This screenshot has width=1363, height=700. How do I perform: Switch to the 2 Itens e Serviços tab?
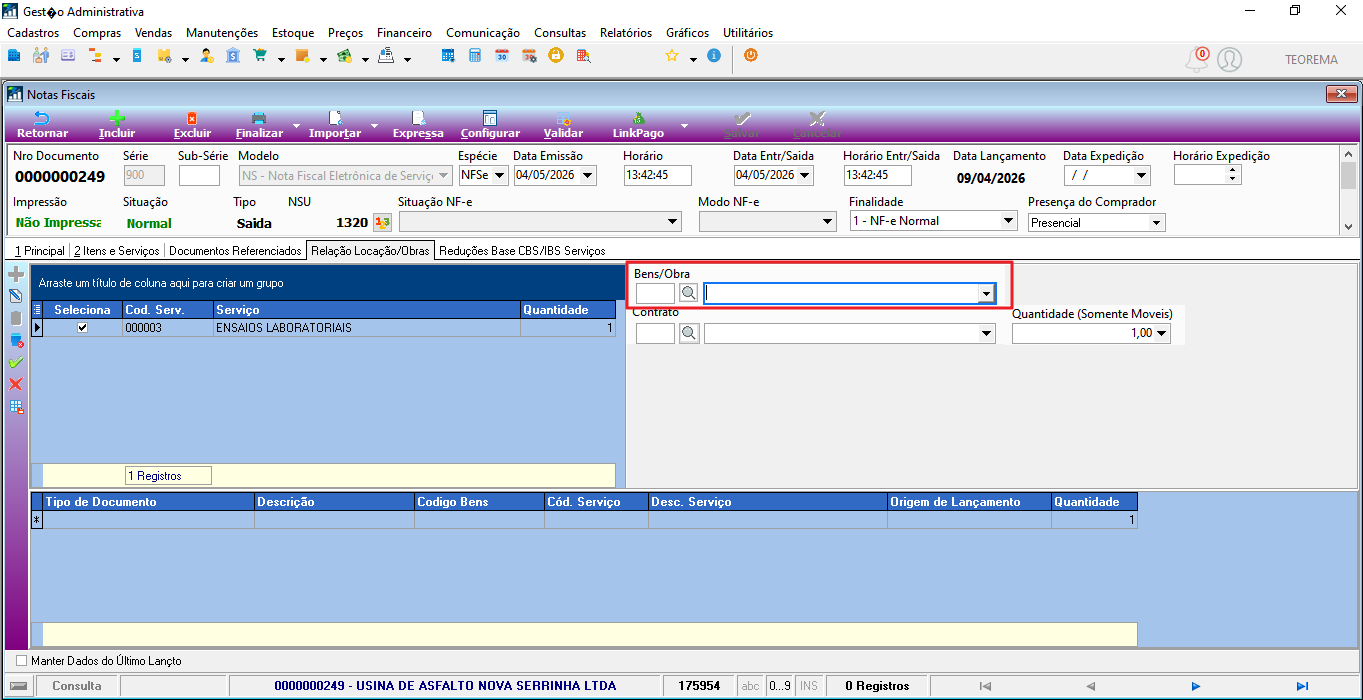point(117,251)
